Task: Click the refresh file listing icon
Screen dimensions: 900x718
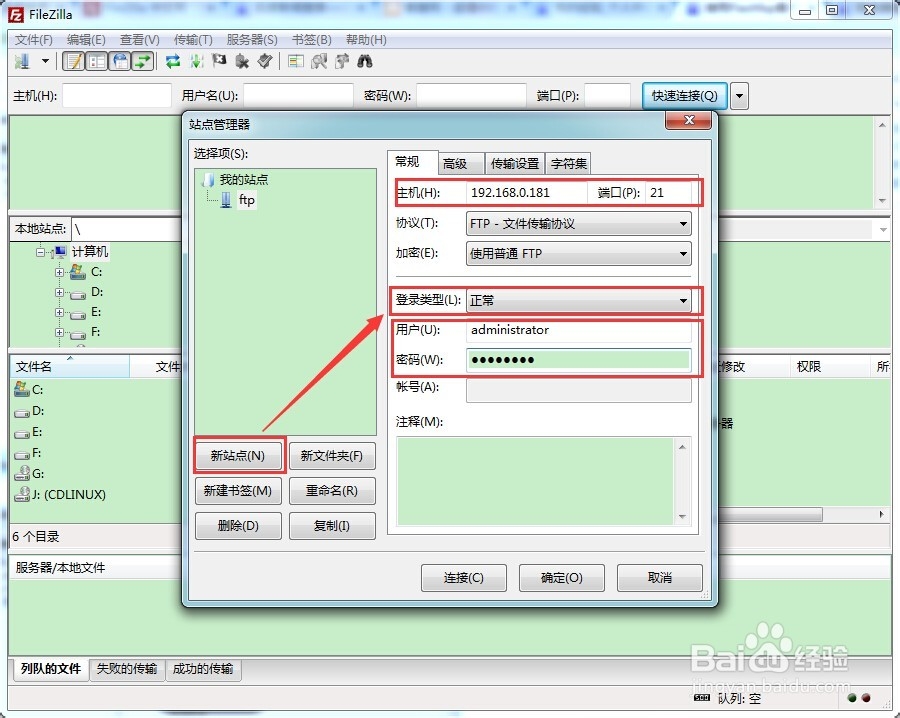Action: (170, 62)
